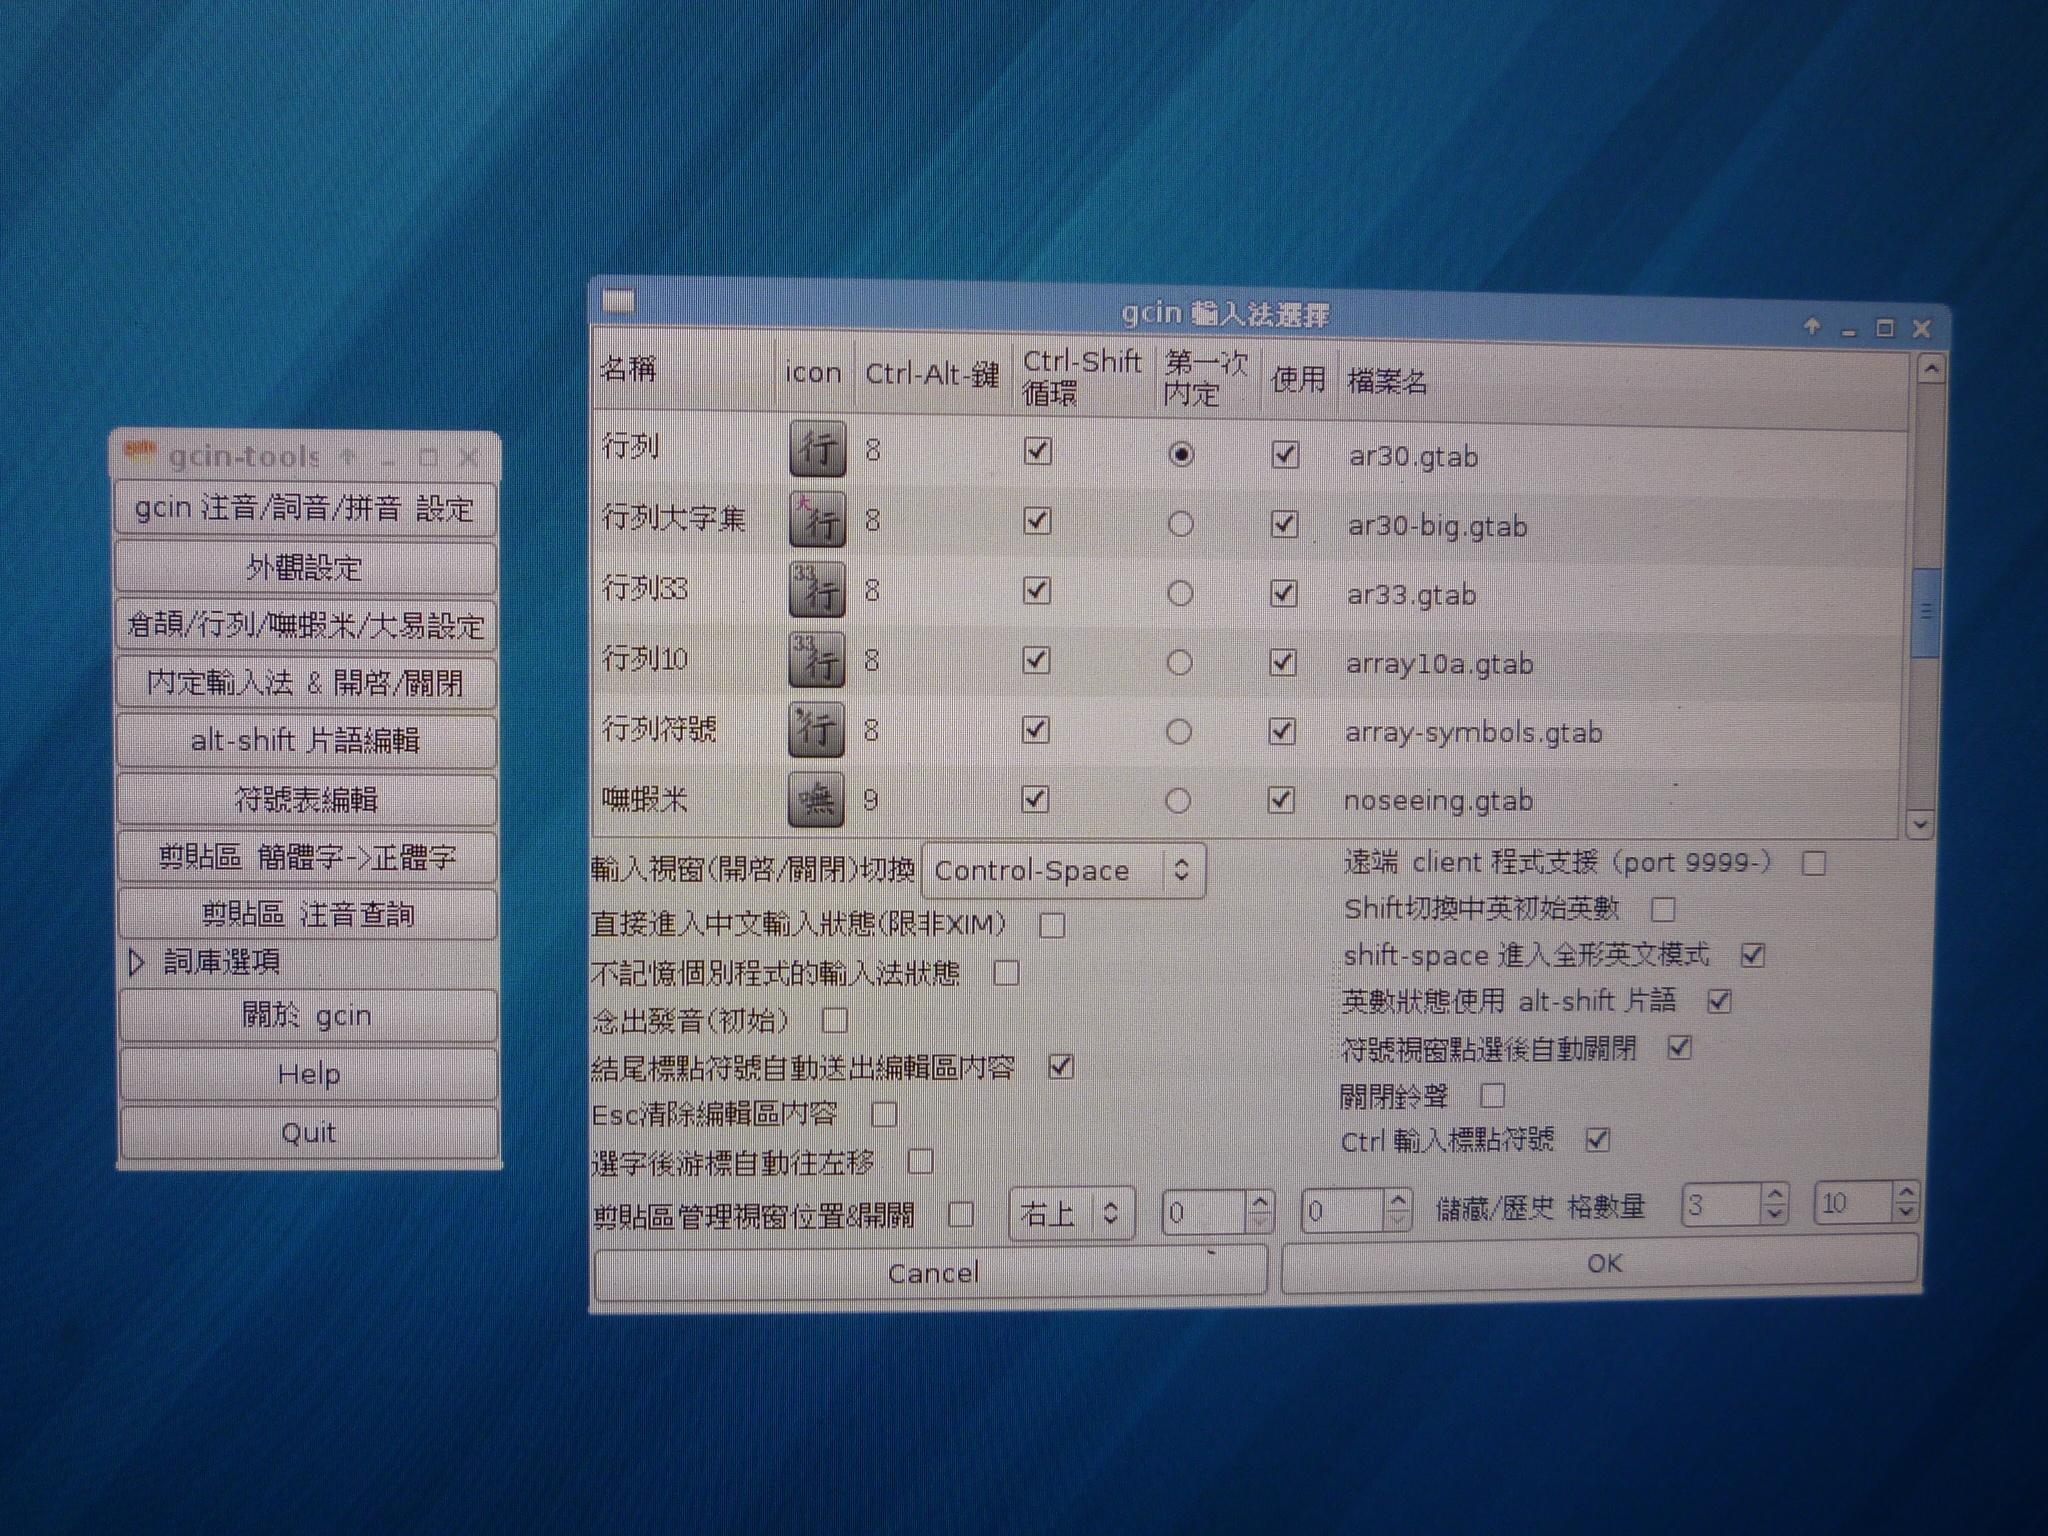Decrease the history count spinner showing 10
This screenshot has width=2048, height=1536.
1906,1212
